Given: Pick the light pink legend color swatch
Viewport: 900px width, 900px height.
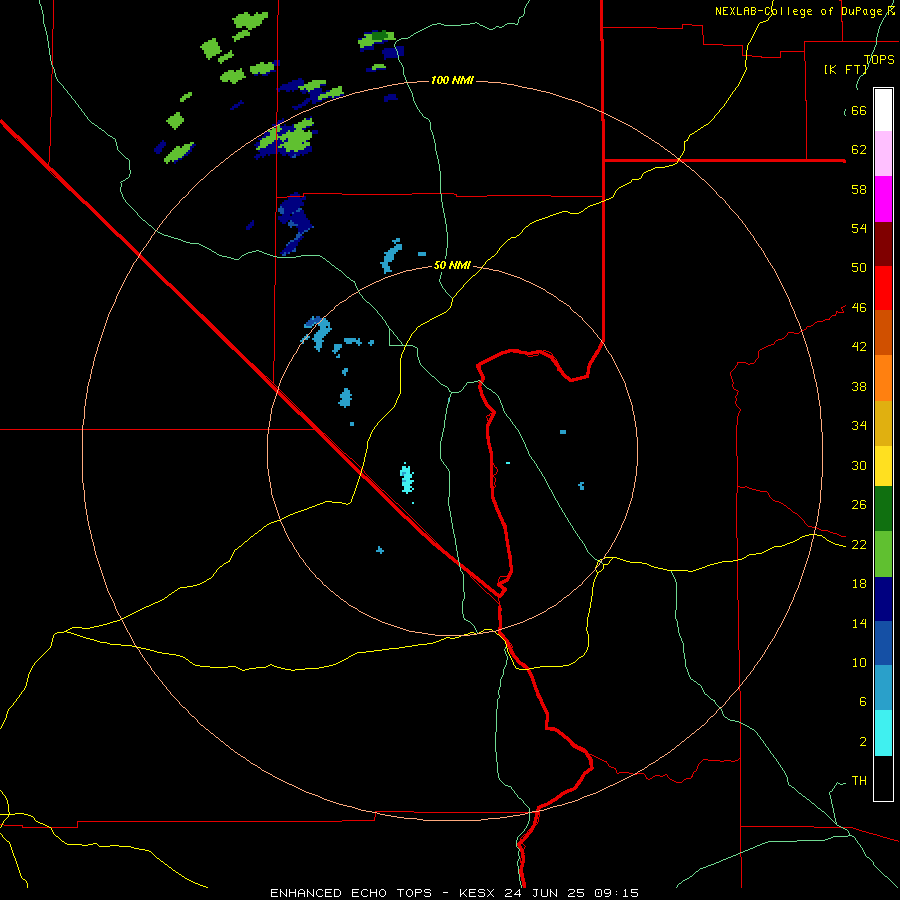Looking at the screenshot, I should pos(883,153).
